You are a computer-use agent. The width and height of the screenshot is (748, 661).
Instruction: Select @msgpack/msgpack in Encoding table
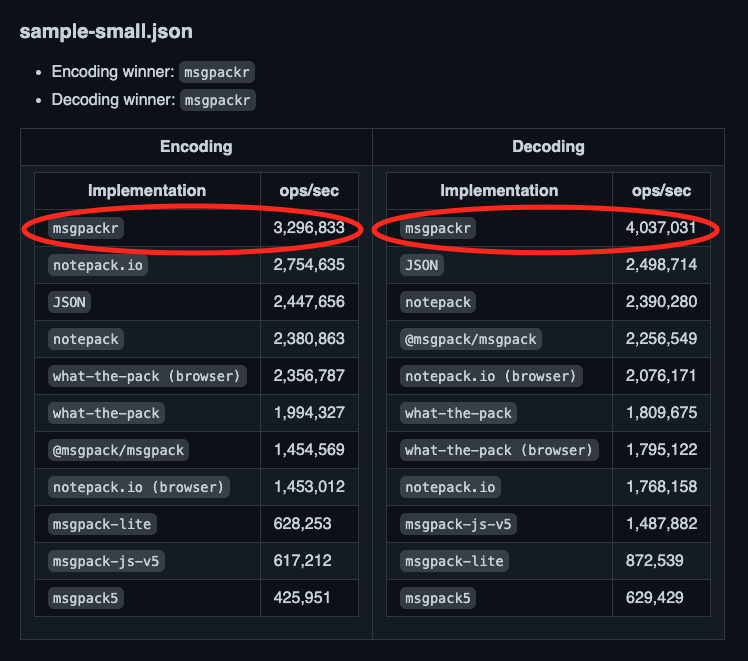(118, 450)
